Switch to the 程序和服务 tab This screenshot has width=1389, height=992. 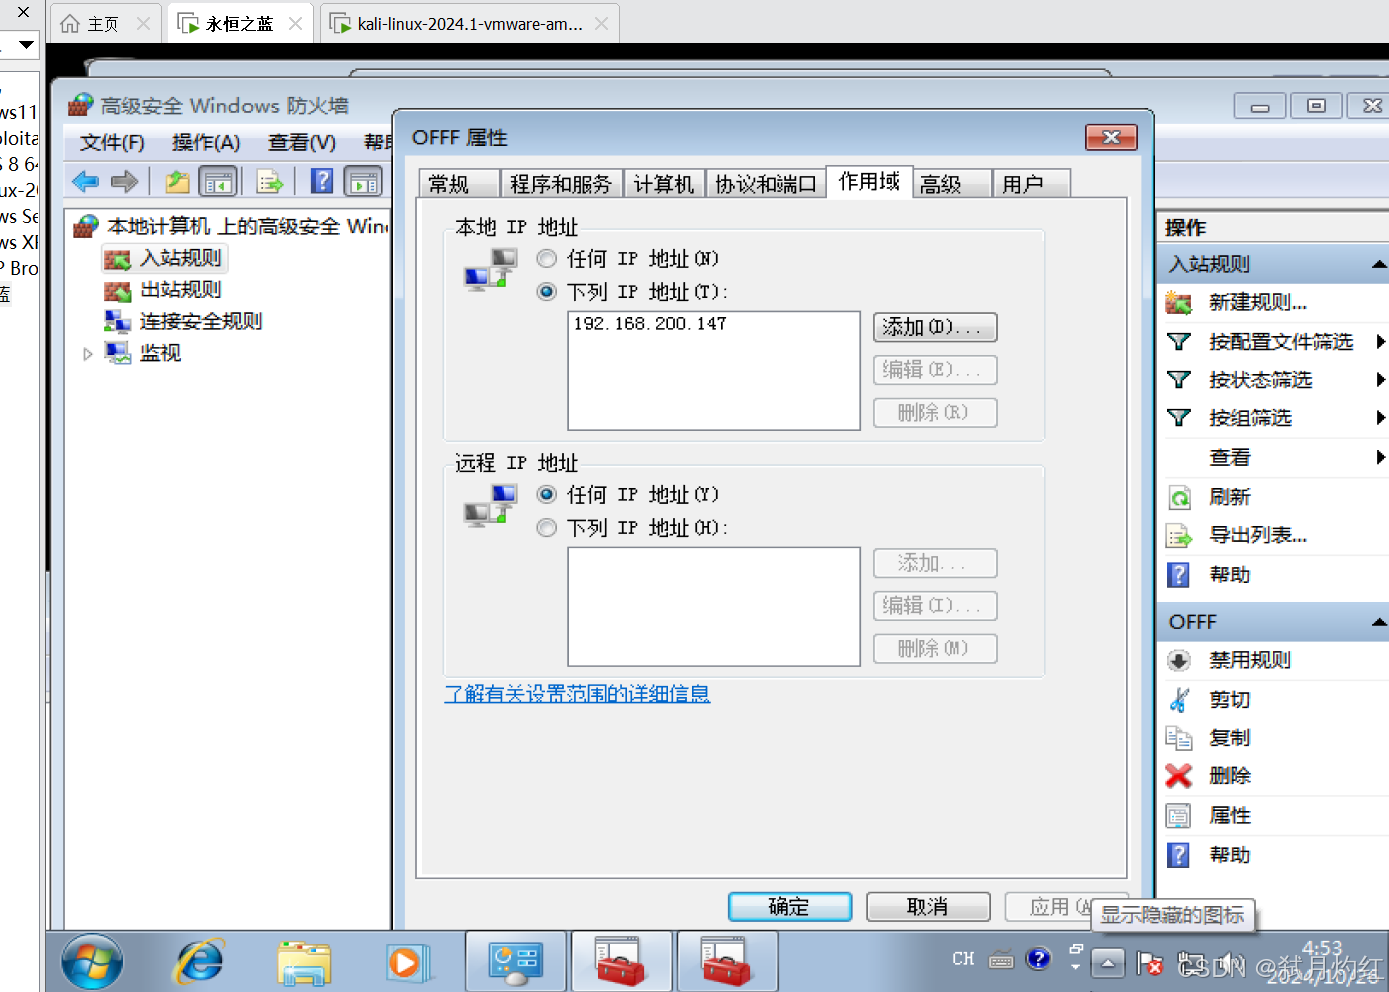coord(560,184)
